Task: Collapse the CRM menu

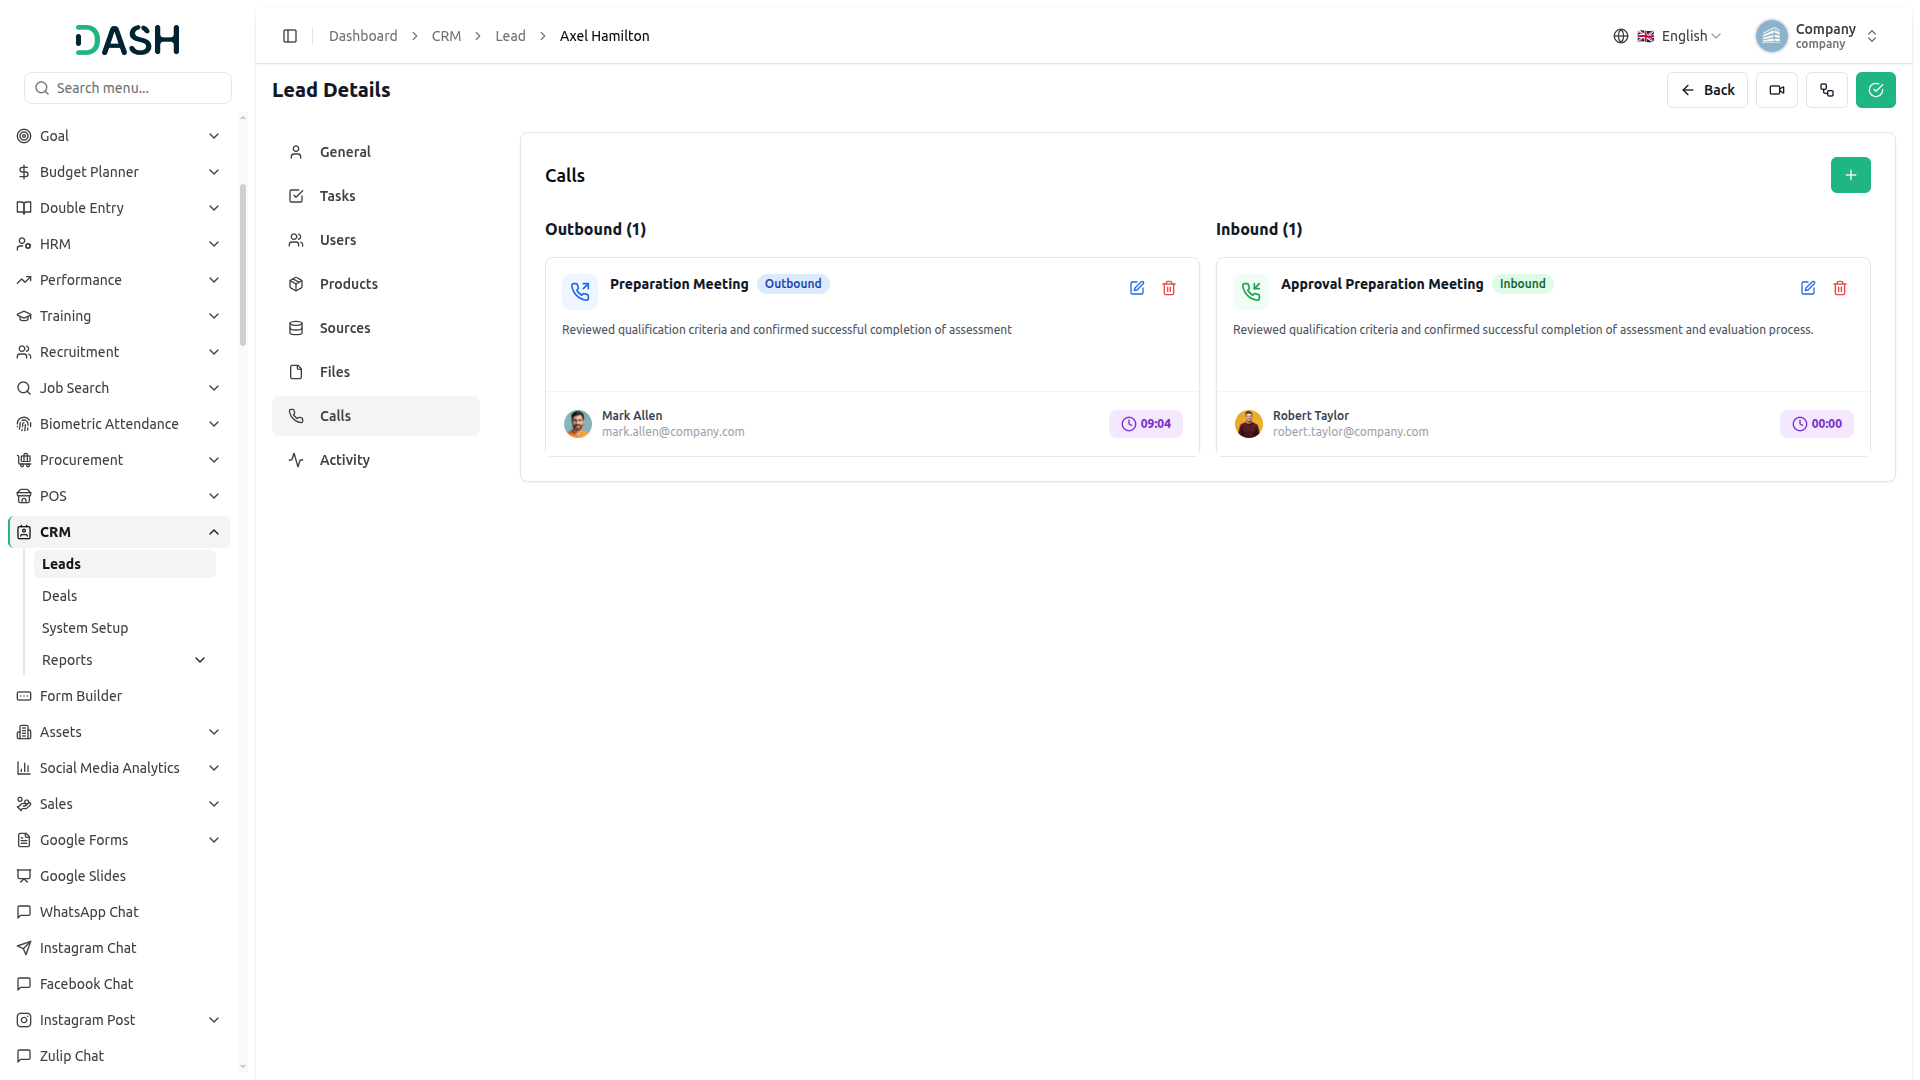Action: tap(214, 532)
